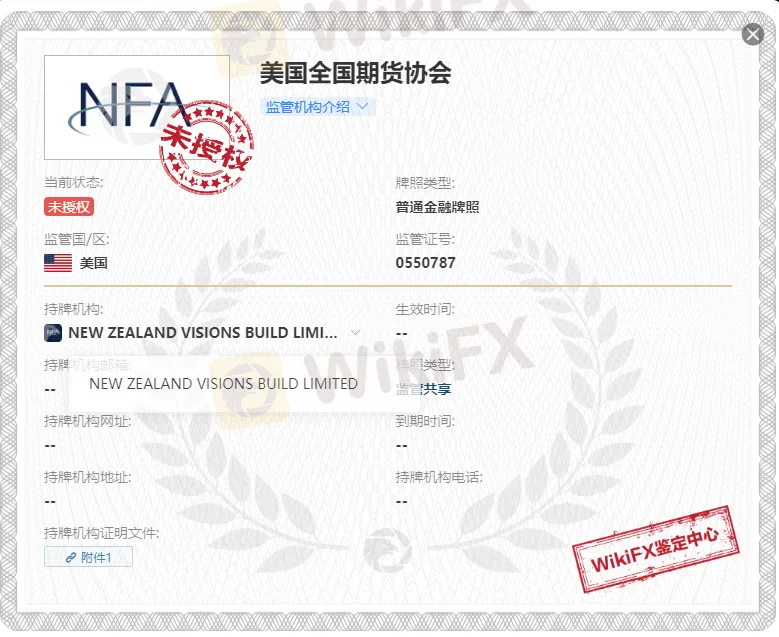Click the 持牌机构地址 label
The image size is (779, 637).
click(88, 478)
